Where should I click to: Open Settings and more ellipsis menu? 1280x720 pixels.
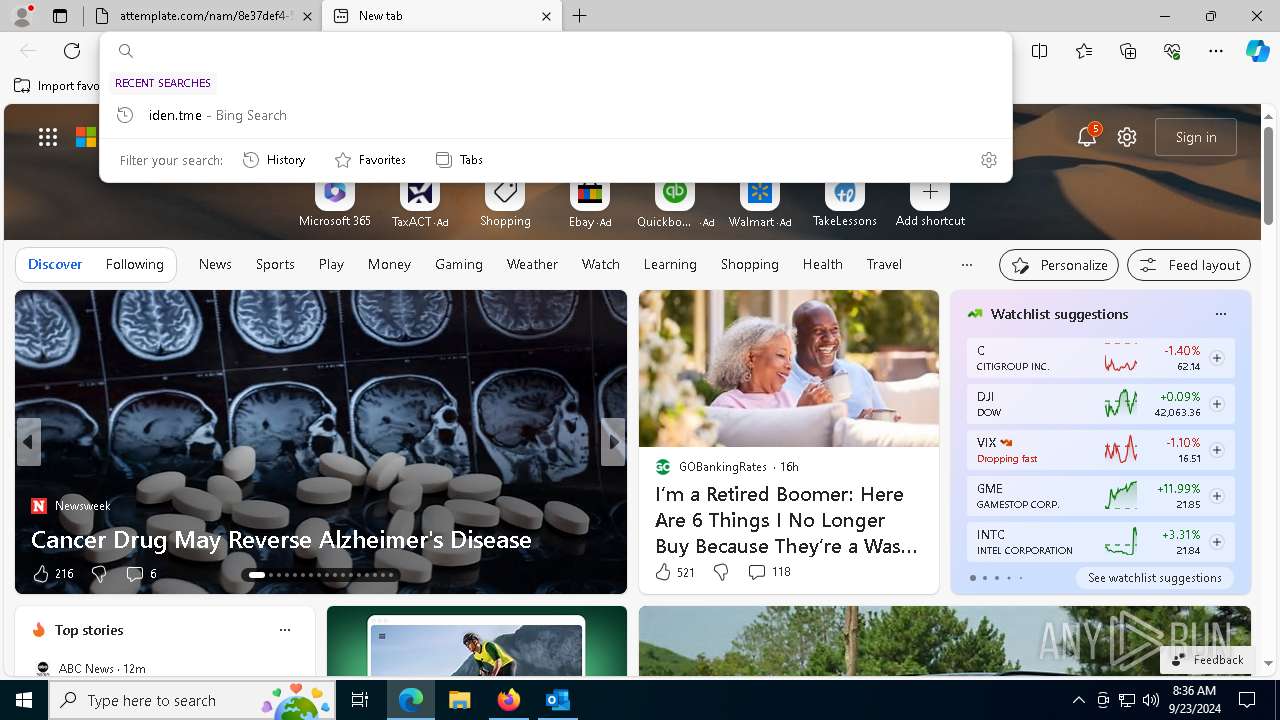(x=1216, y=51)
